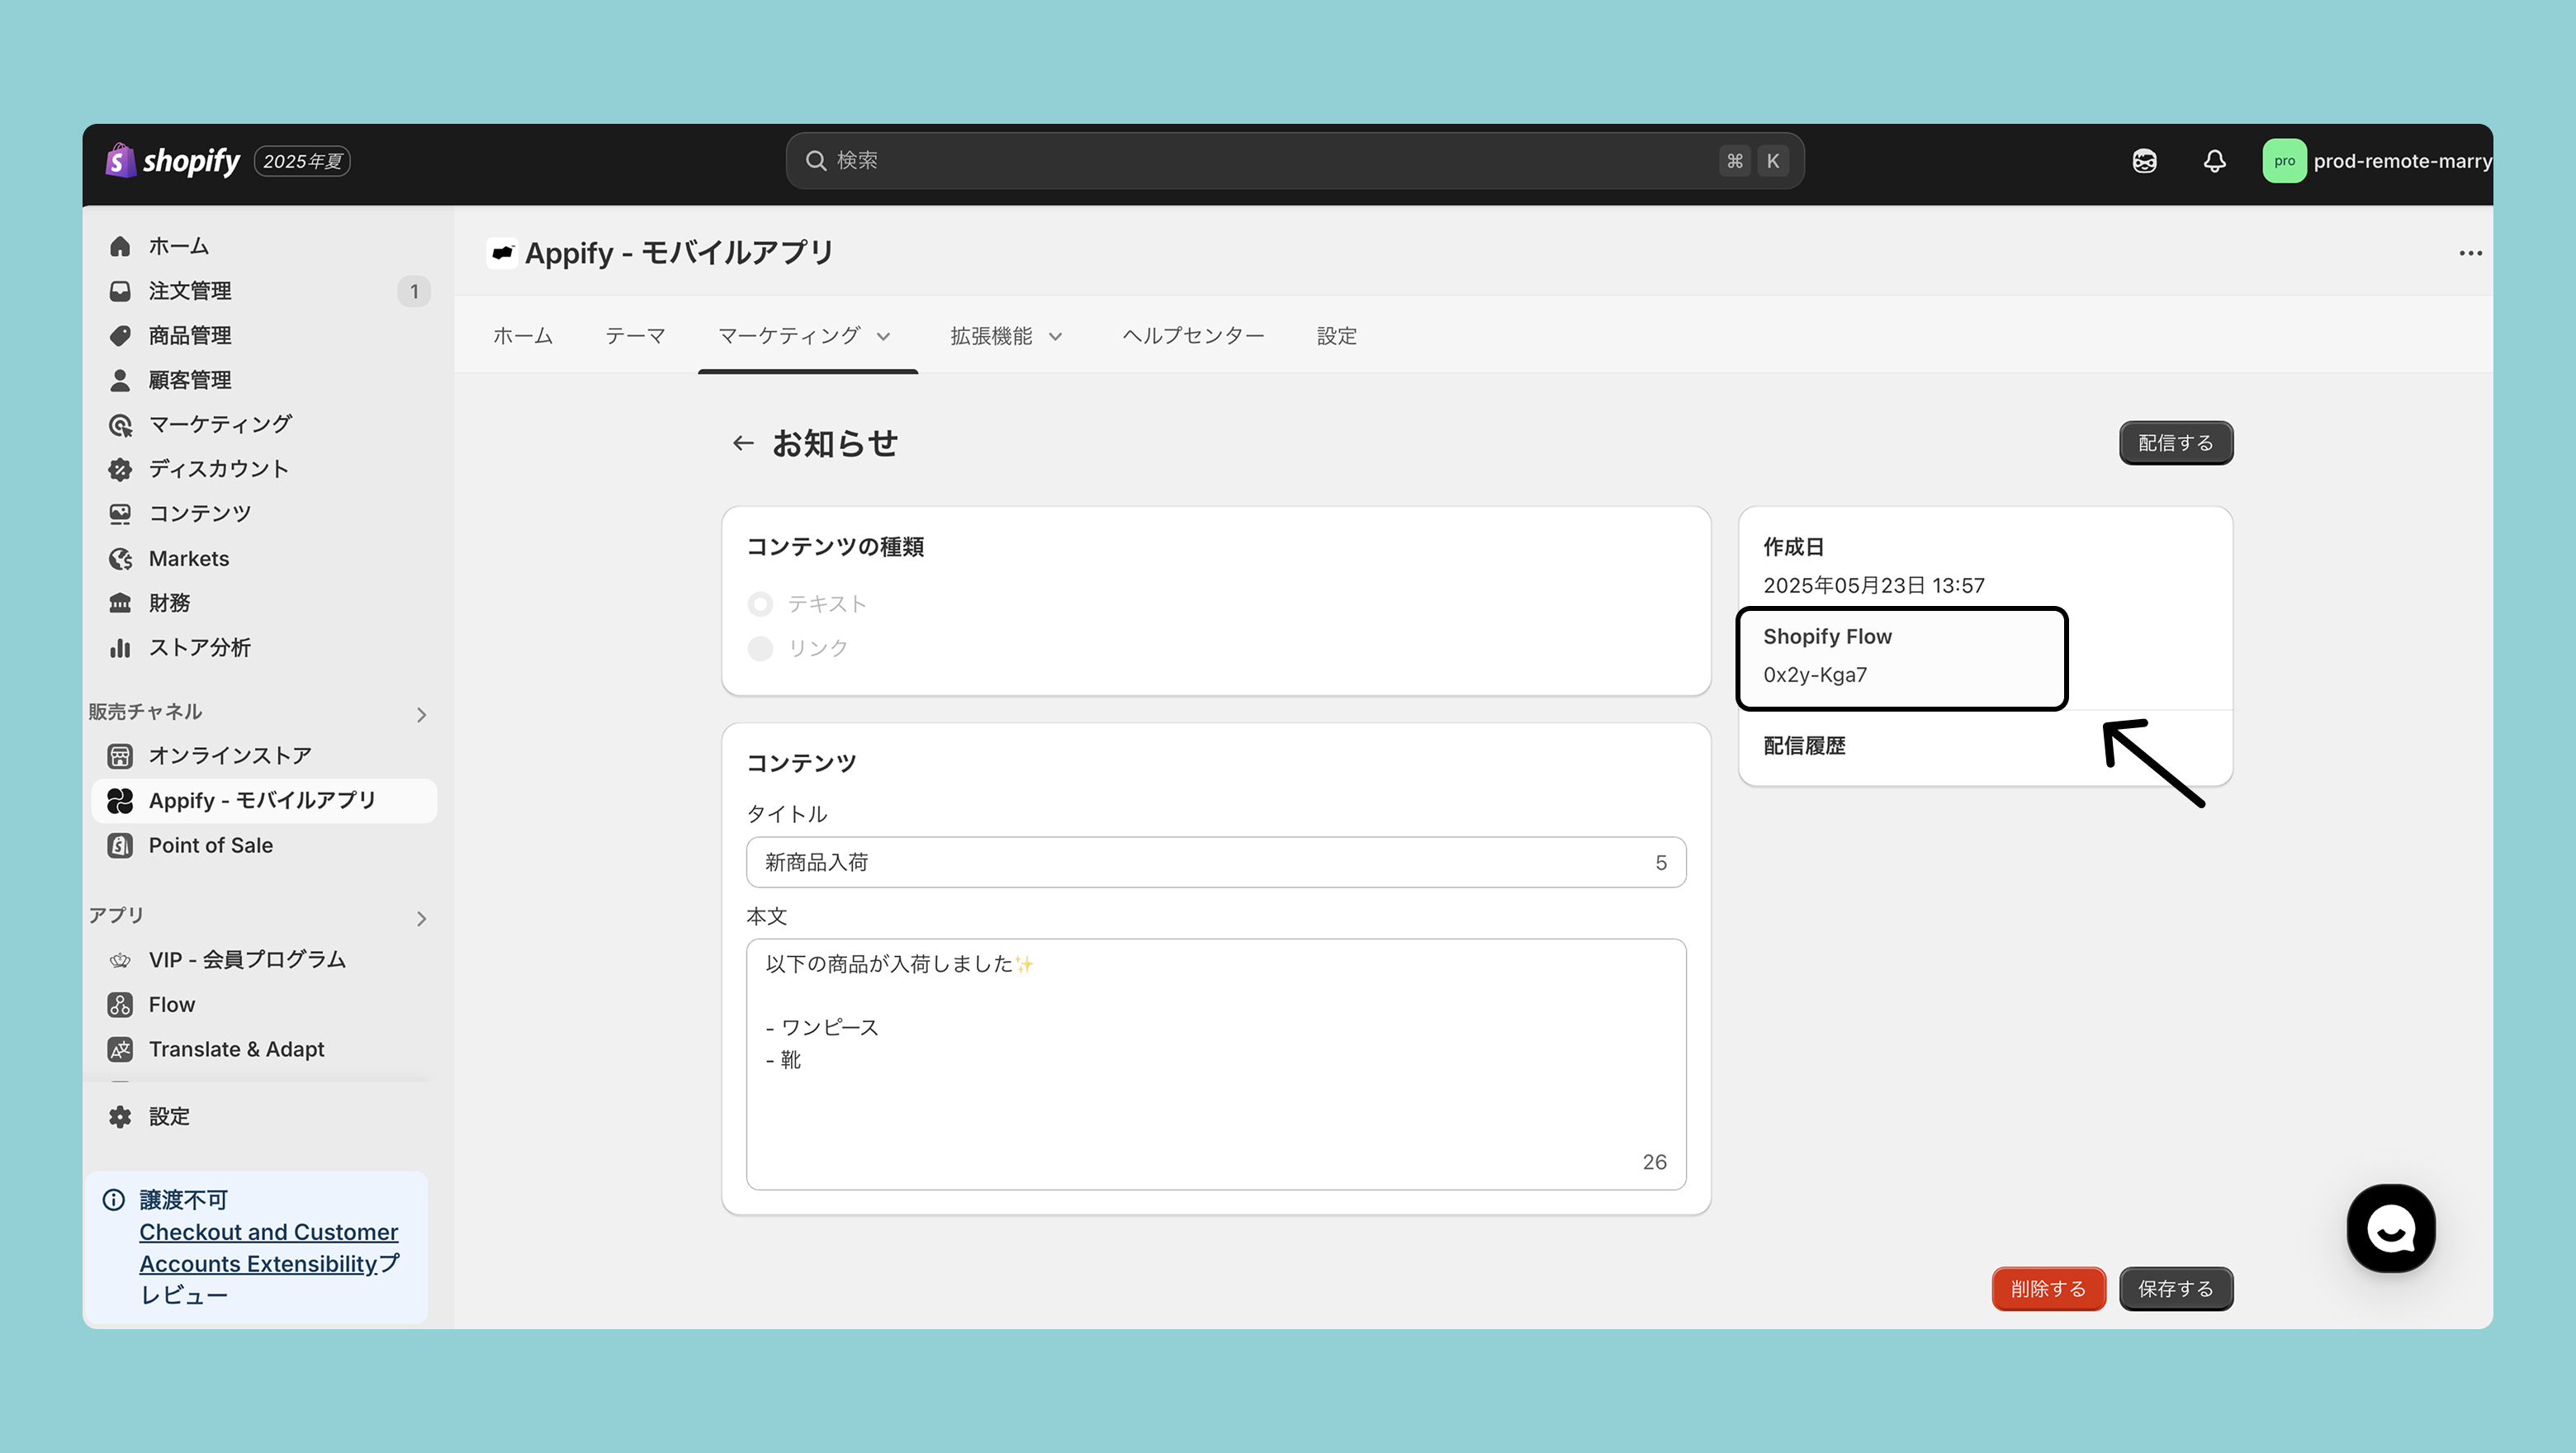Click the three-dot more actions icon

[2470, 253]
